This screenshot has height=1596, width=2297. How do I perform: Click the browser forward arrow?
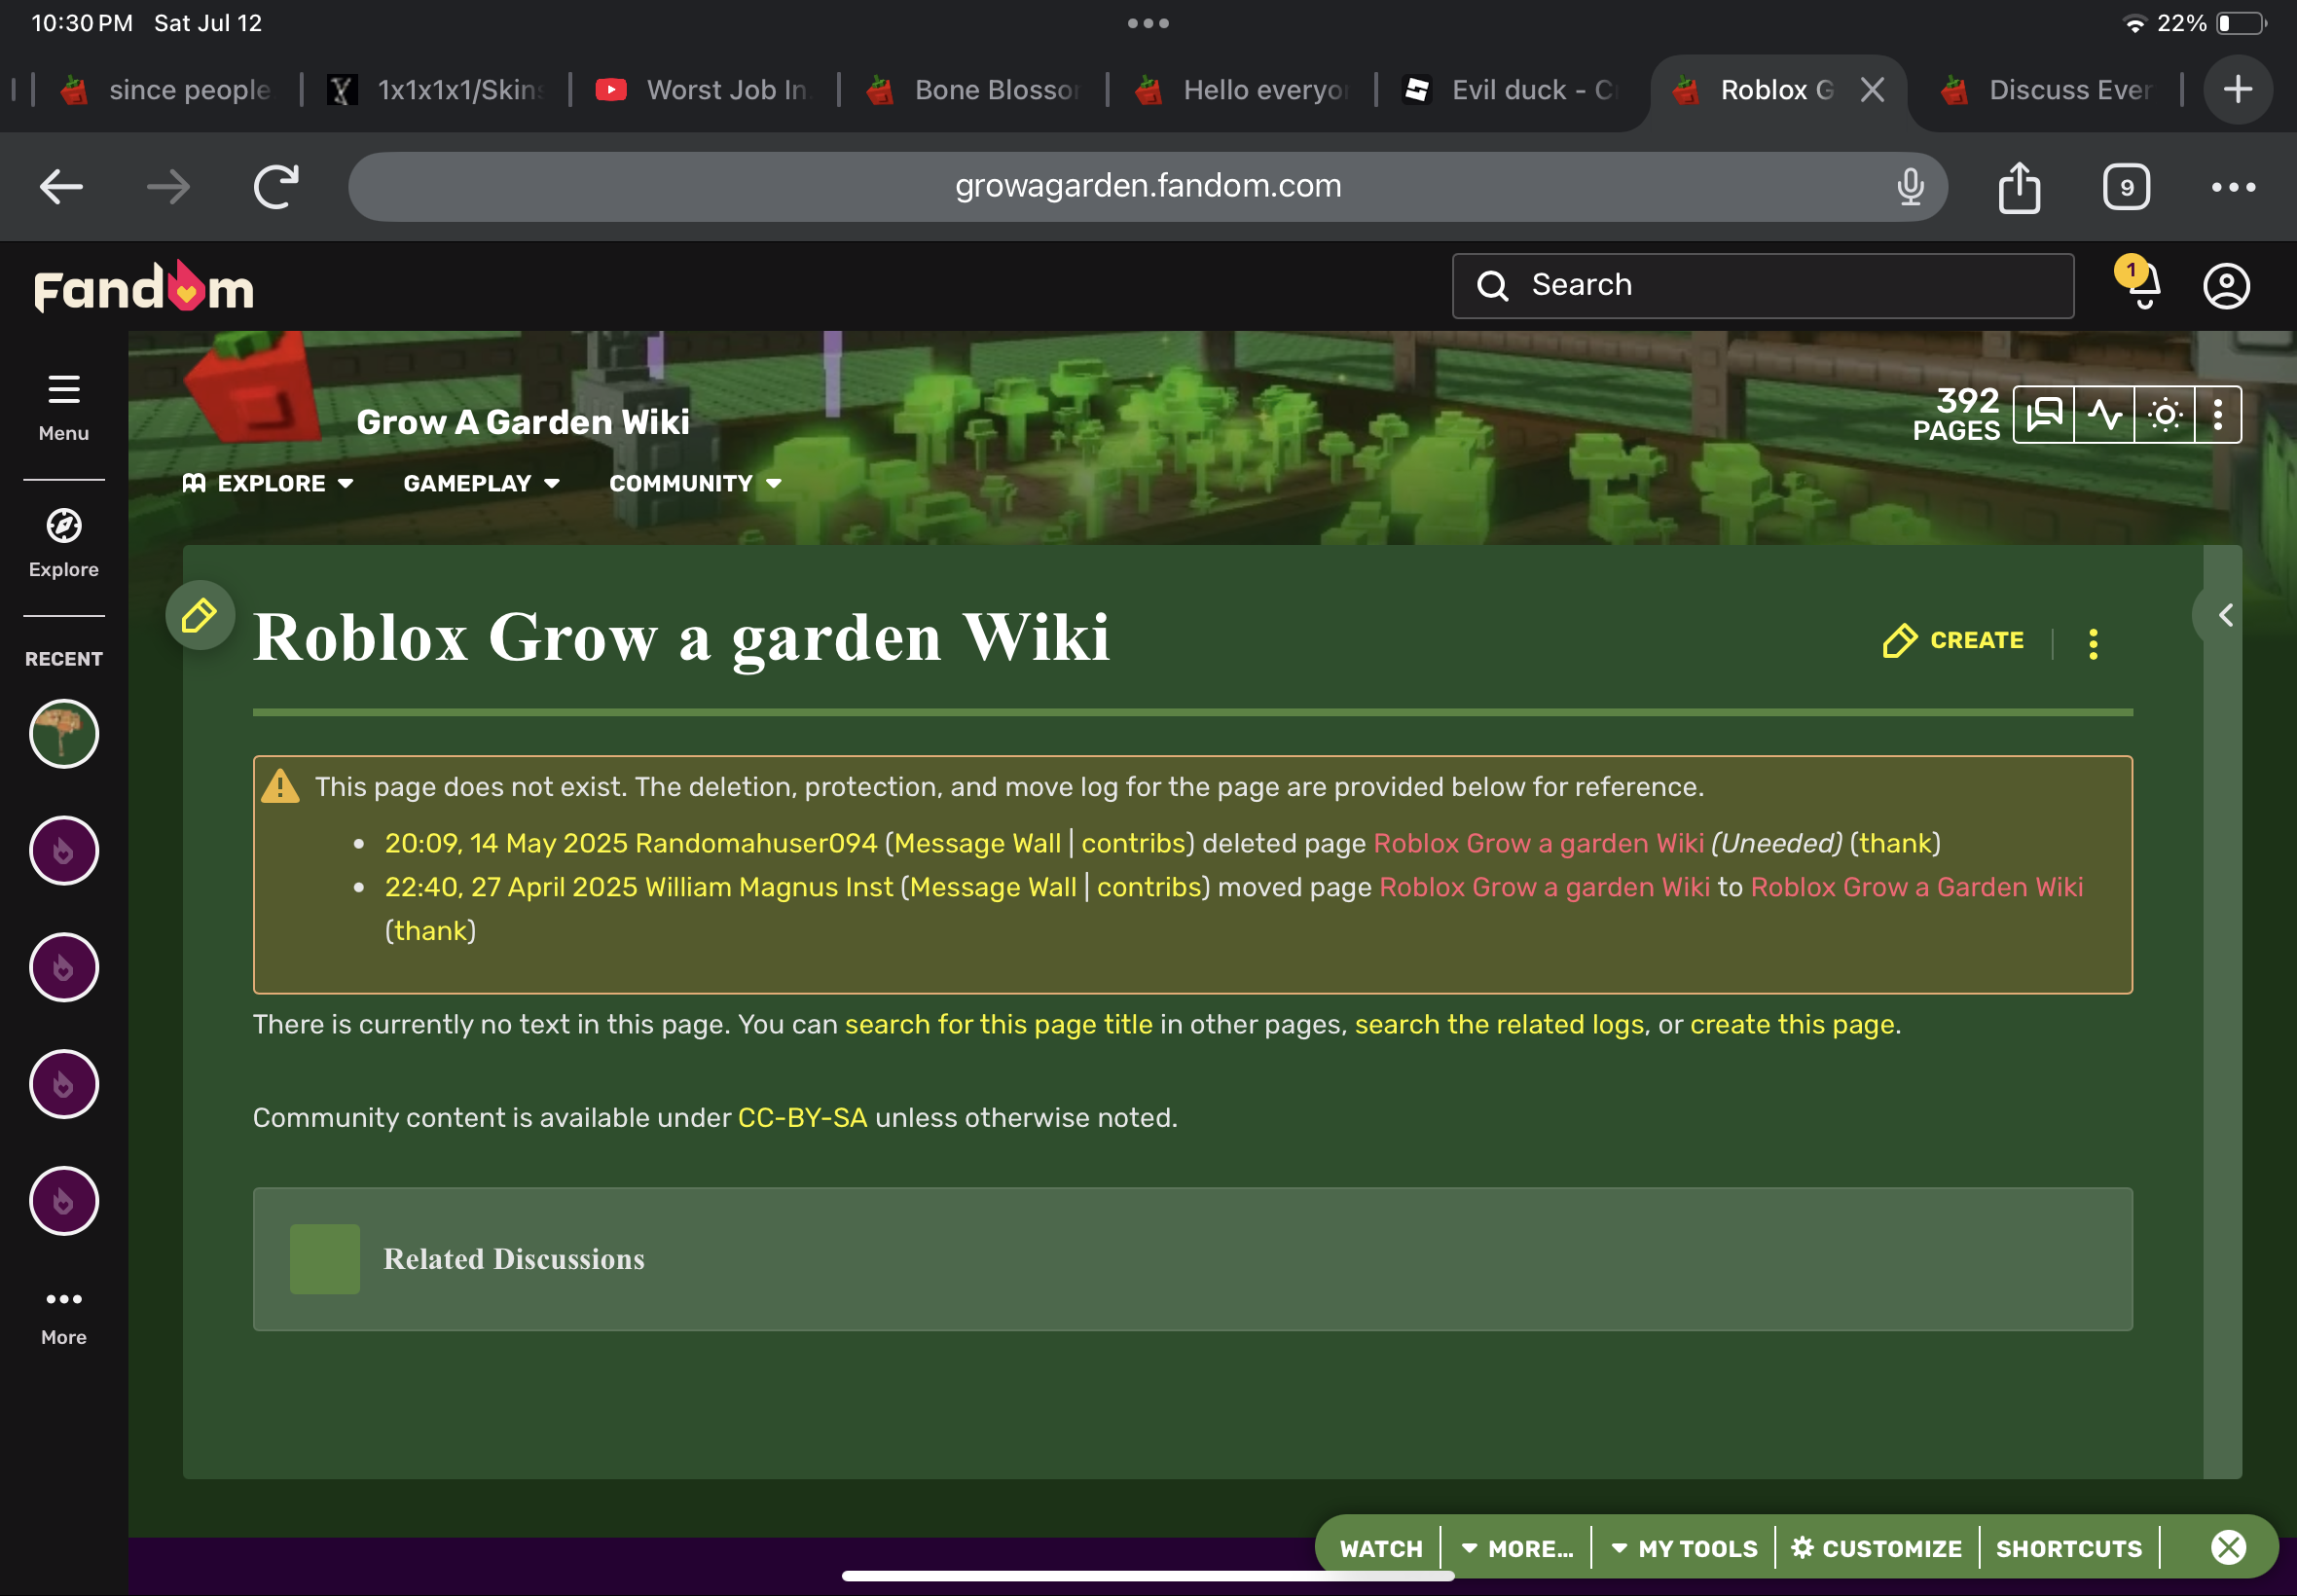pyautogui.click(x=168, y=187)
